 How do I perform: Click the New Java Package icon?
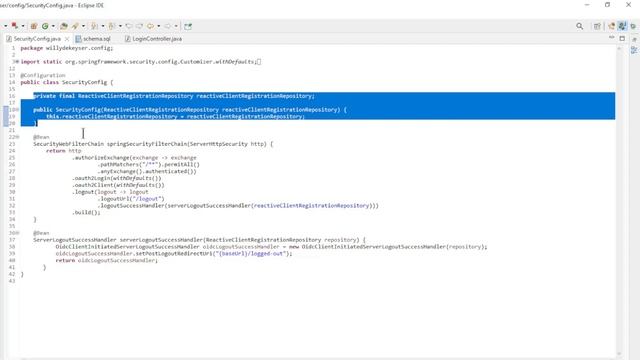34,26
